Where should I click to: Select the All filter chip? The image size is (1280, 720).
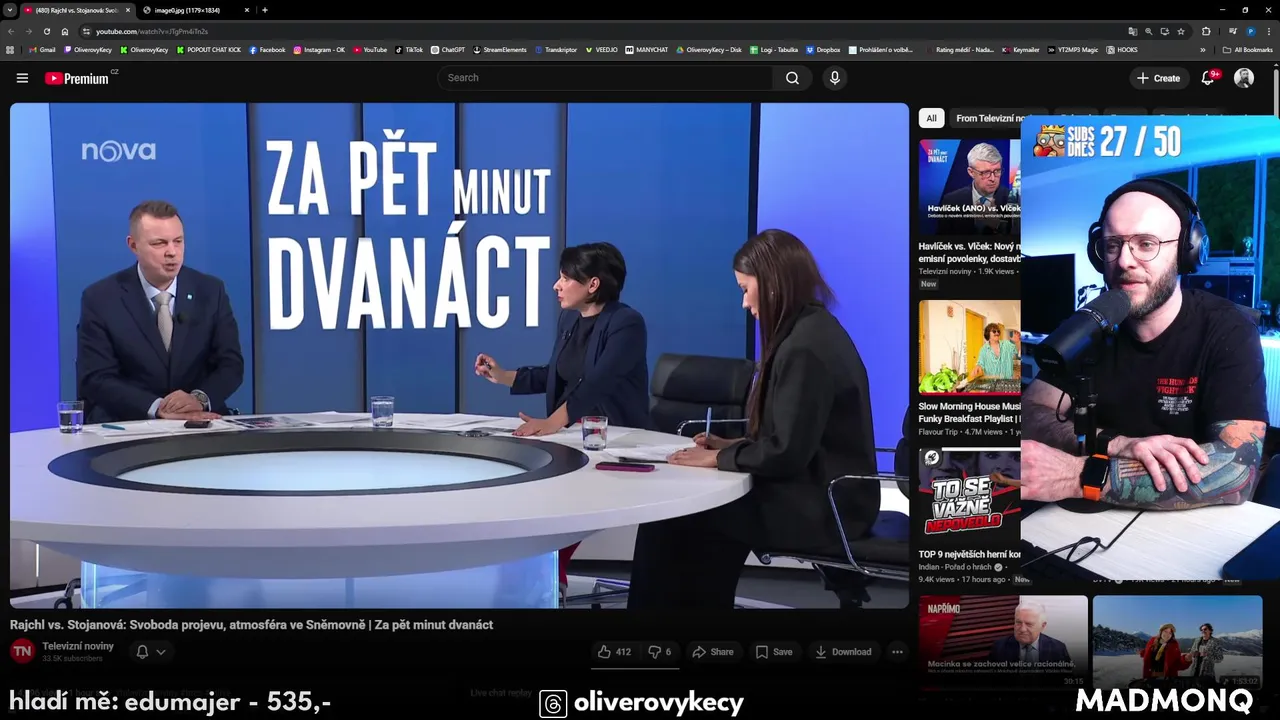pos(931,118)
